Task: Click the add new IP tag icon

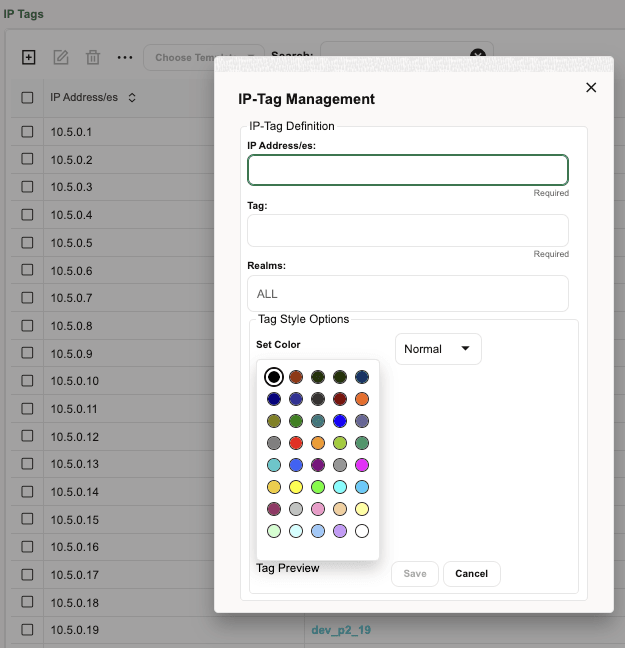Action: (x=29, y=57)
